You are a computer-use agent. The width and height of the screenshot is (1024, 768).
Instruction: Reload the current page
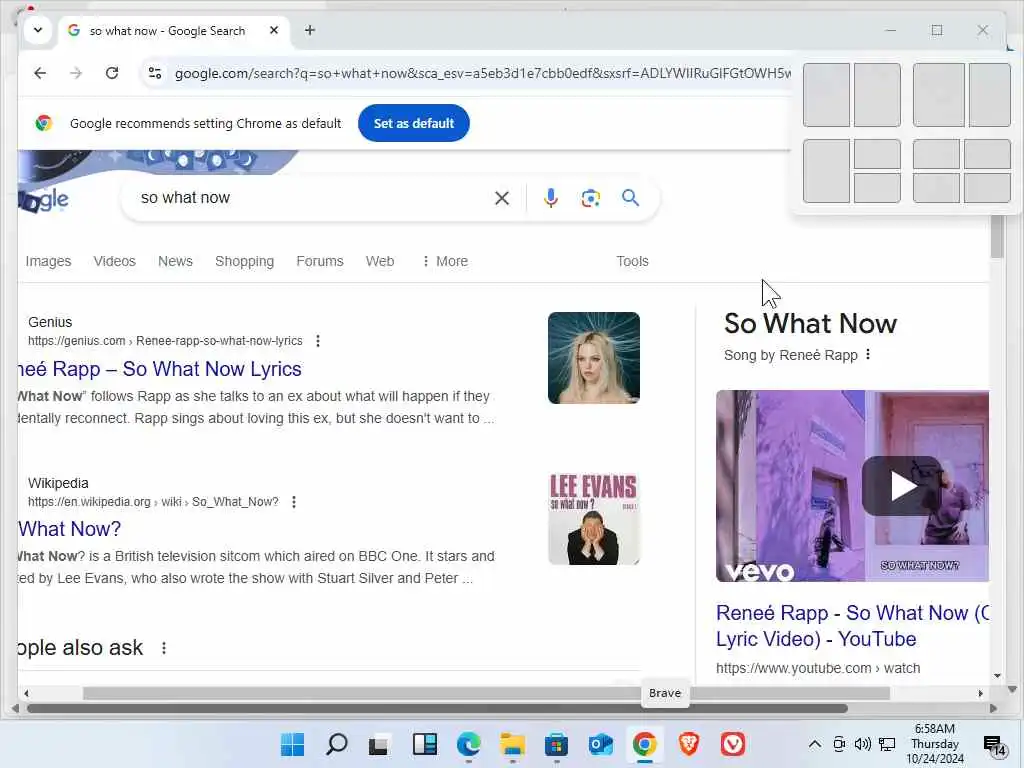(x=112, y=73)
